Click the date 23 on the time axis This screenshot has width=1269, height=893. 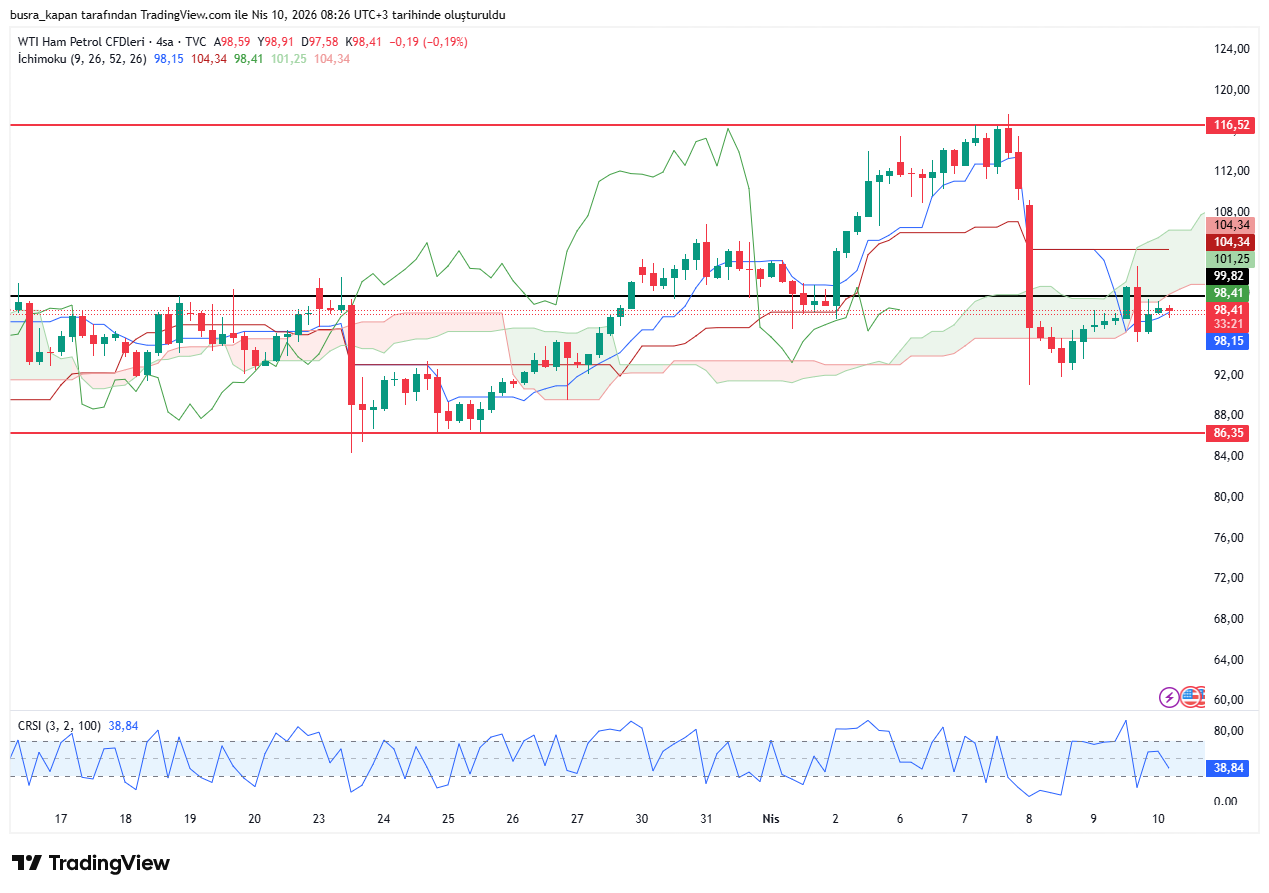click(319, 818)
